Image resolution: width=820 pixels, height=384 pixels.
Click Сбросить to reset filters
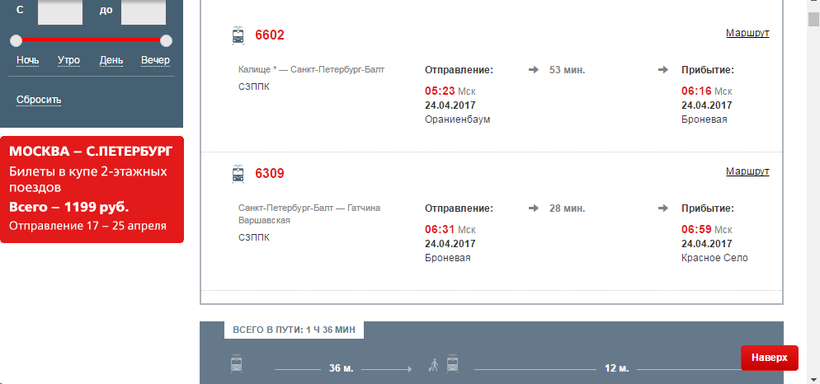(x=39, y=99)
